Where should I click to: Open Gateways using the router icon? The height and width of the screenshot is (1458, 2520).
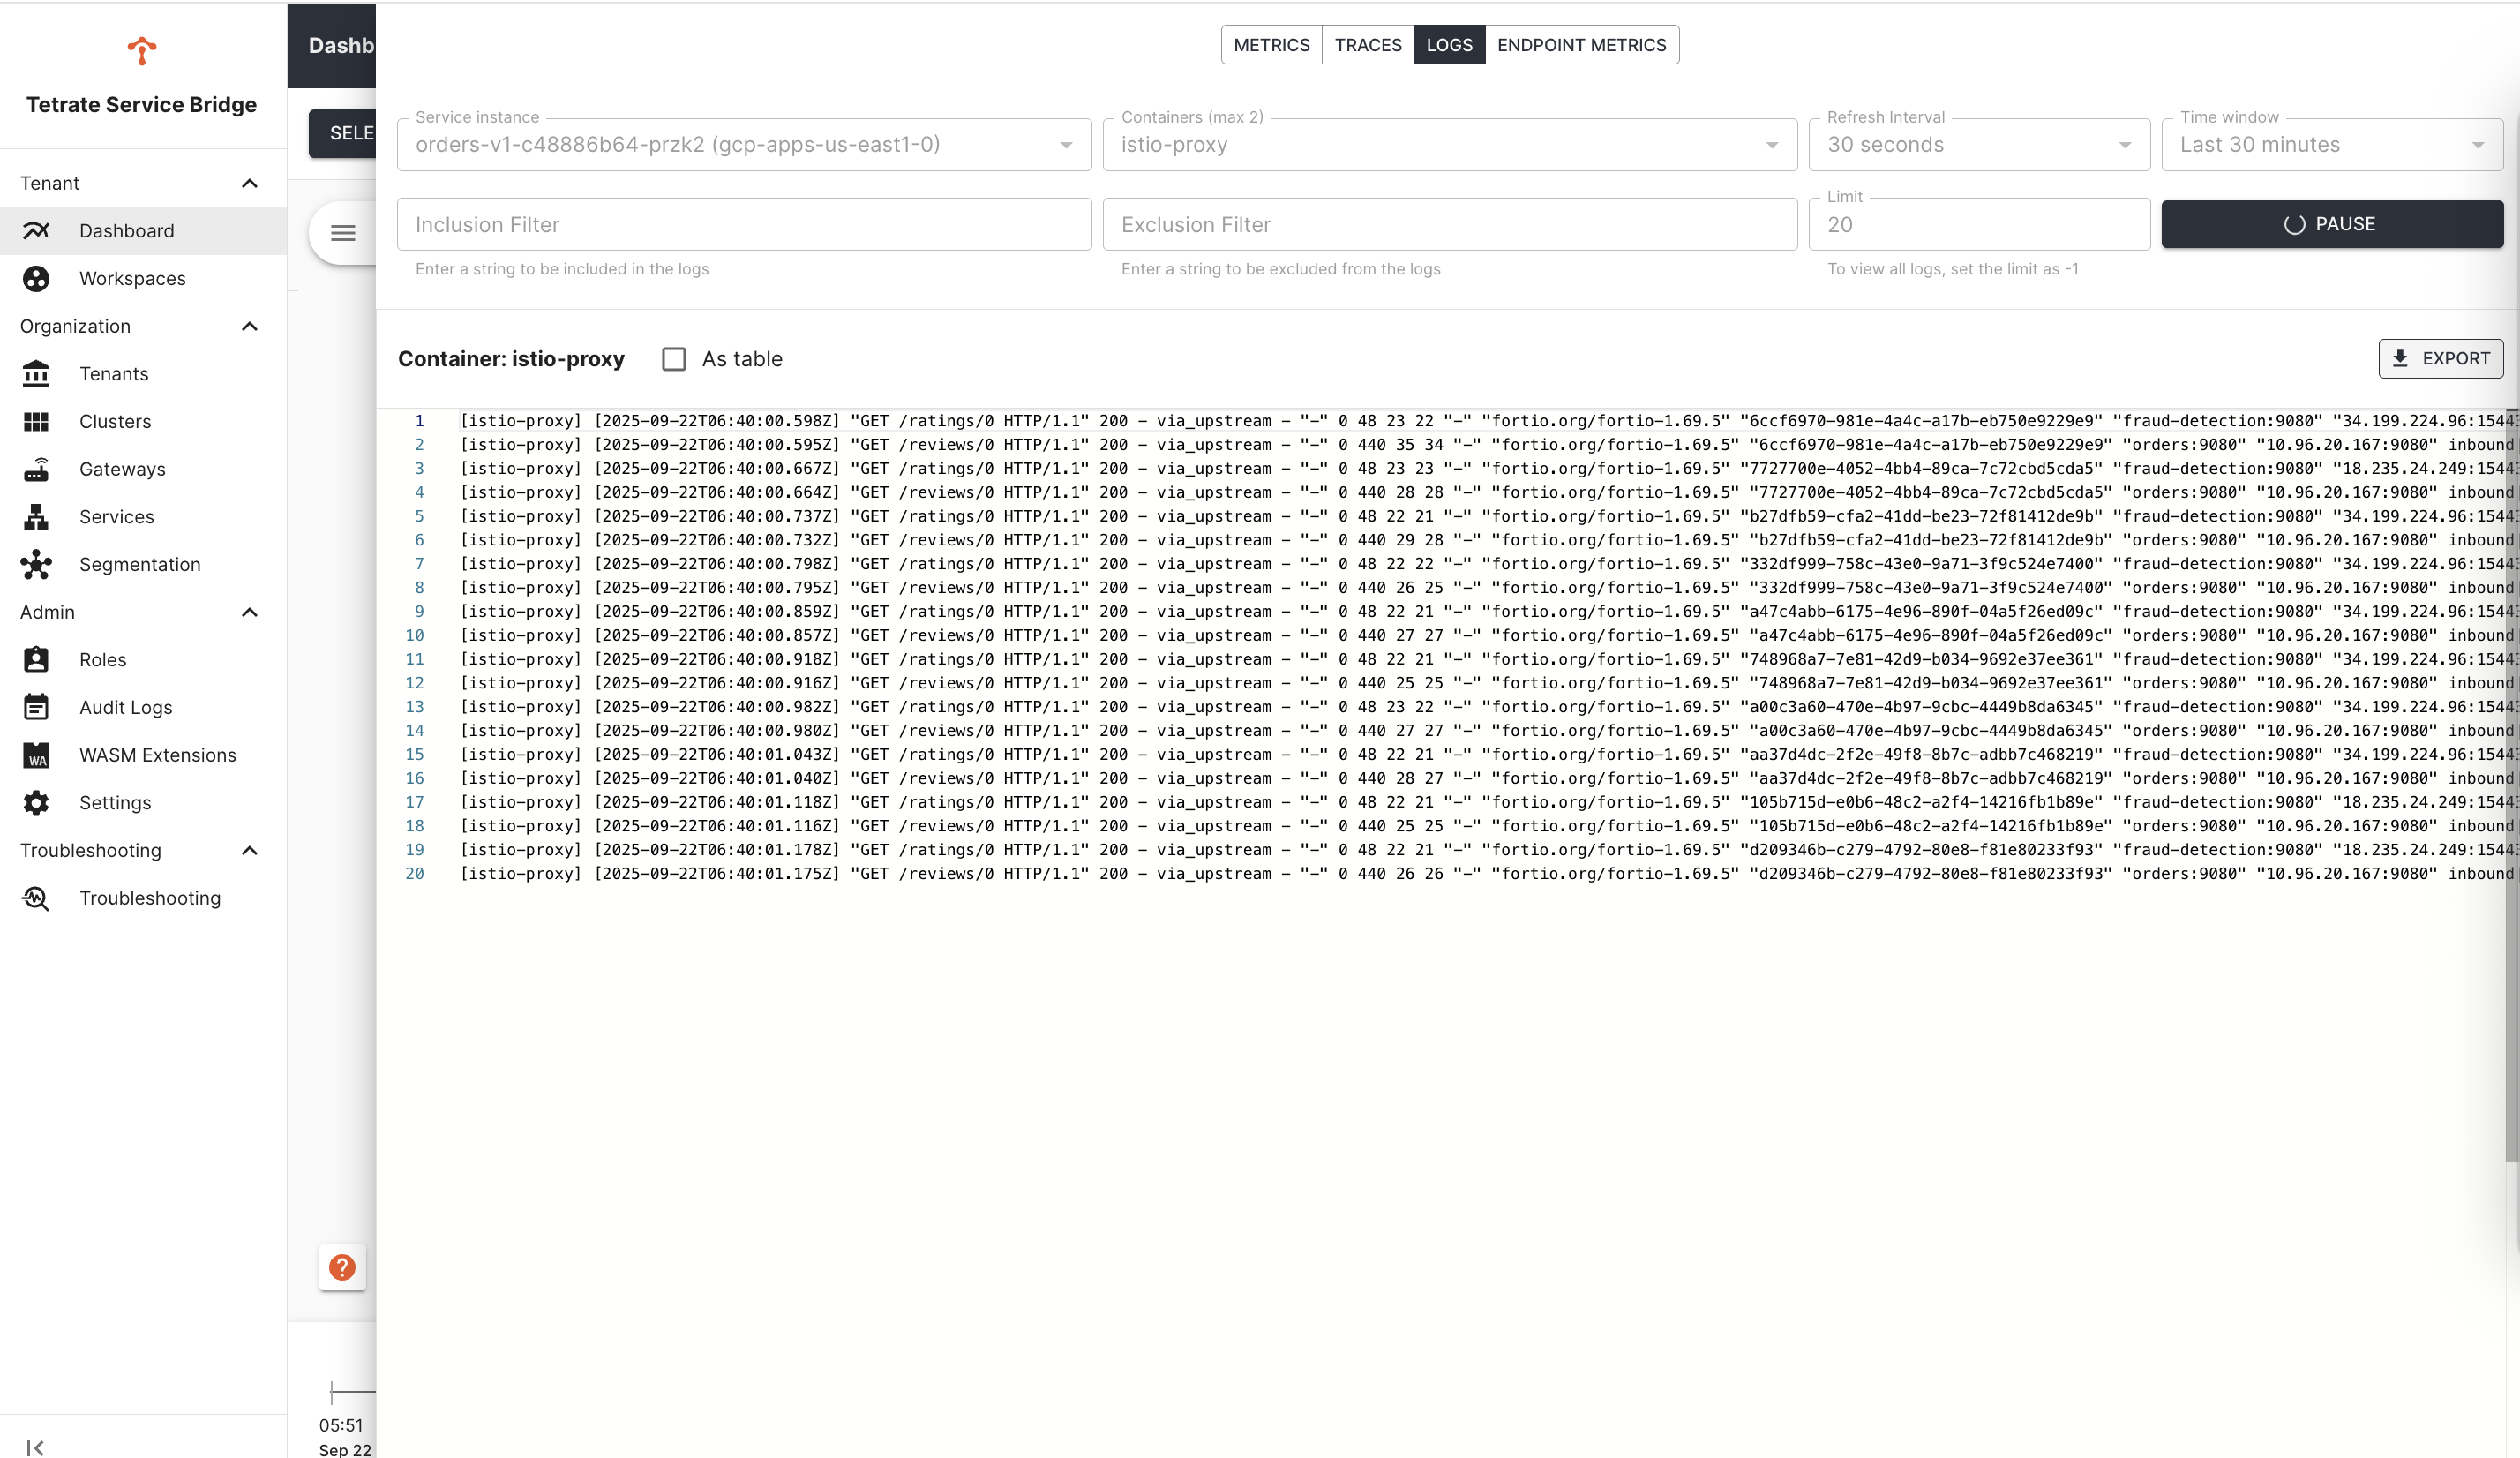tap(36, 469)
